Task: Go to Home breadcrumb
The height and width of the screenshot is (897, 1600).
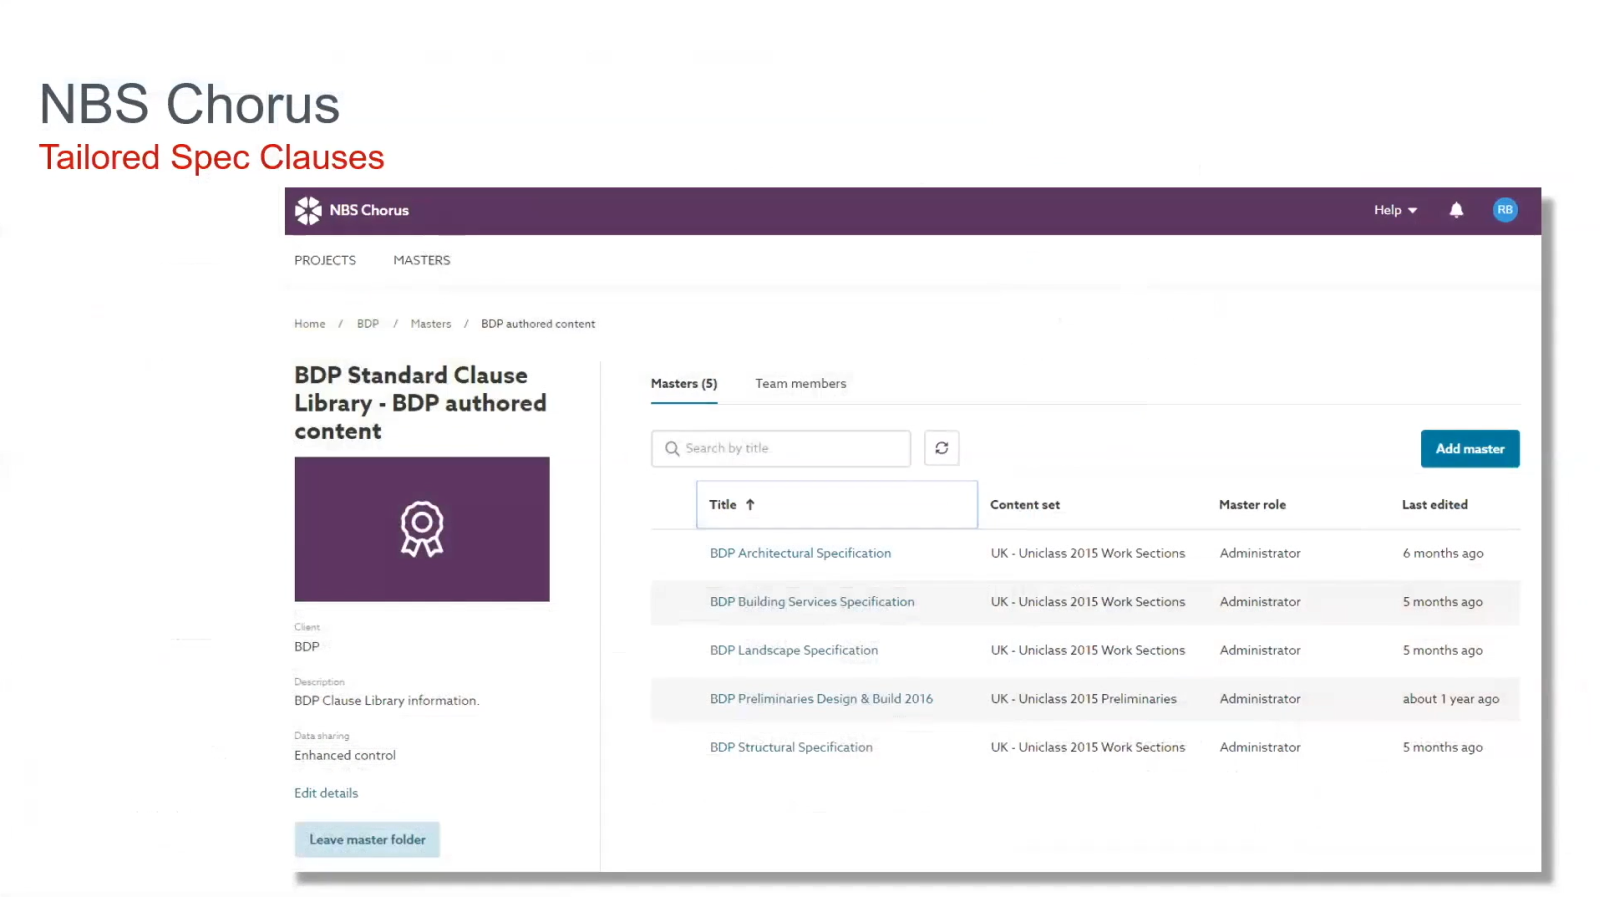Action: point(310,324)
